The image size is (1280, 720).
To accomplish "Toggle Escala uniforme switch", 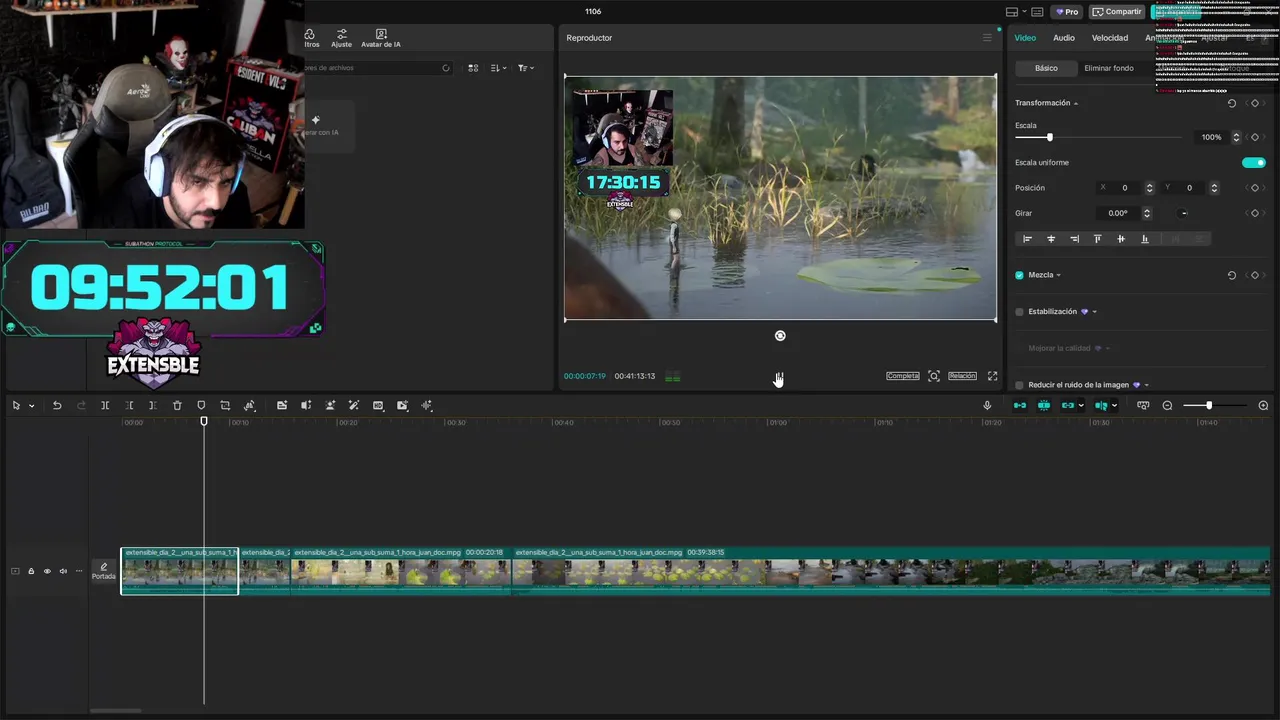I will [1254, 162].
